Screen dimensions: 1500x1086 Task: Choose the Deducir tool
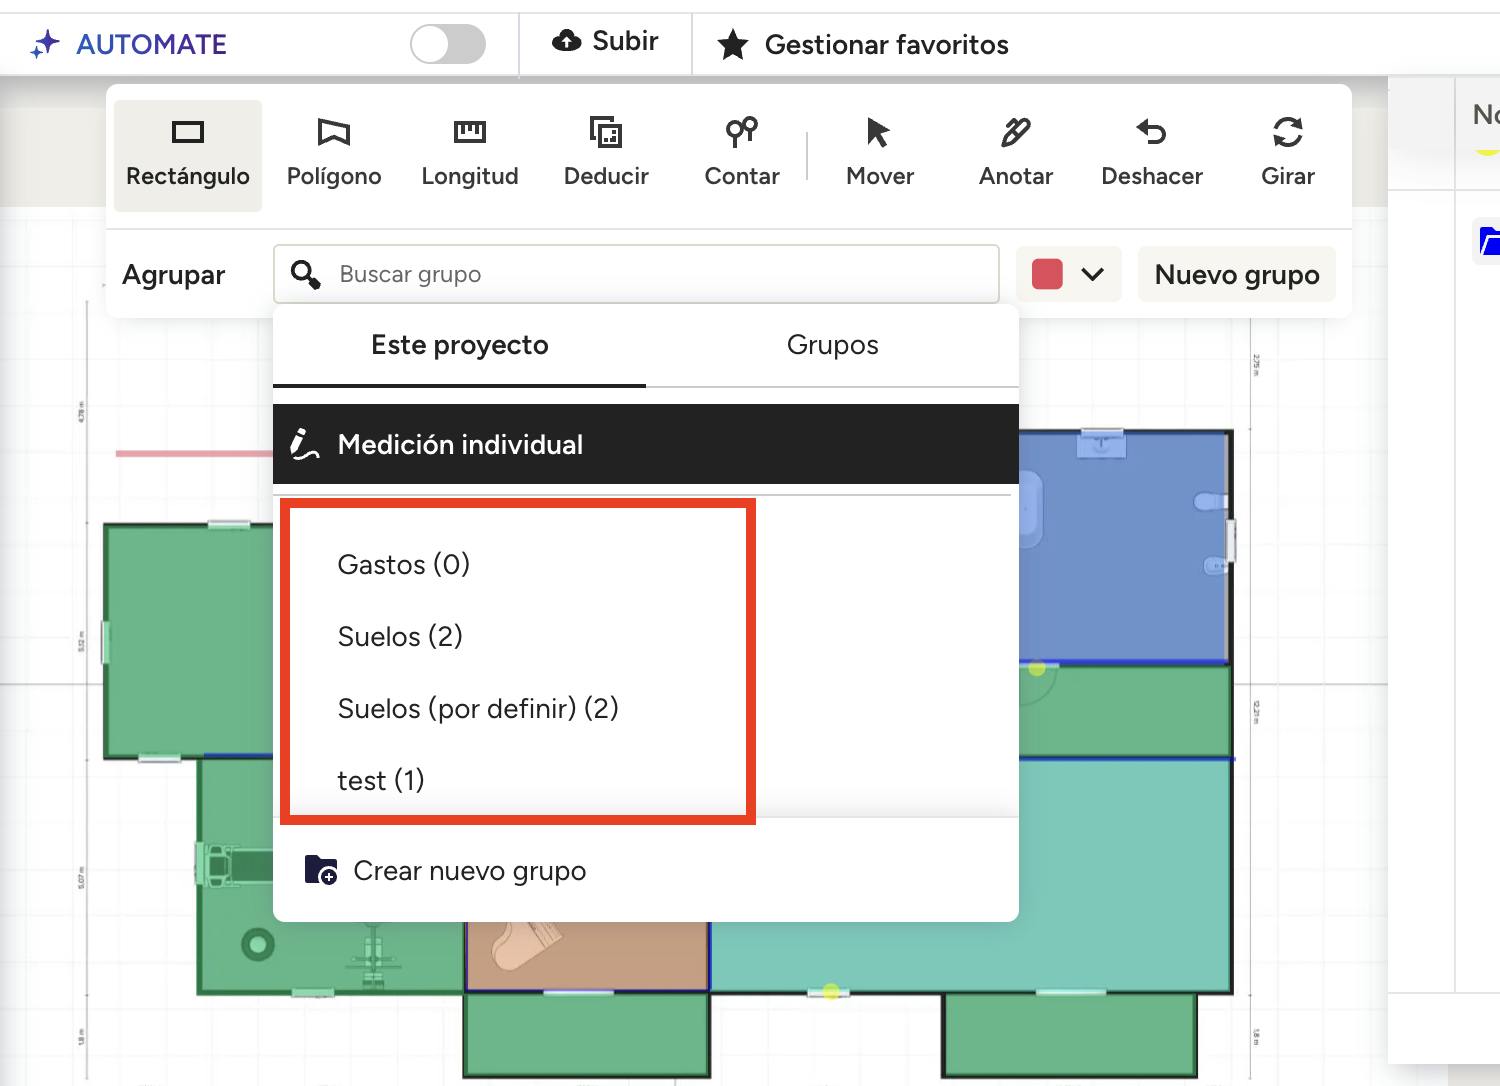tap(606, 154)
